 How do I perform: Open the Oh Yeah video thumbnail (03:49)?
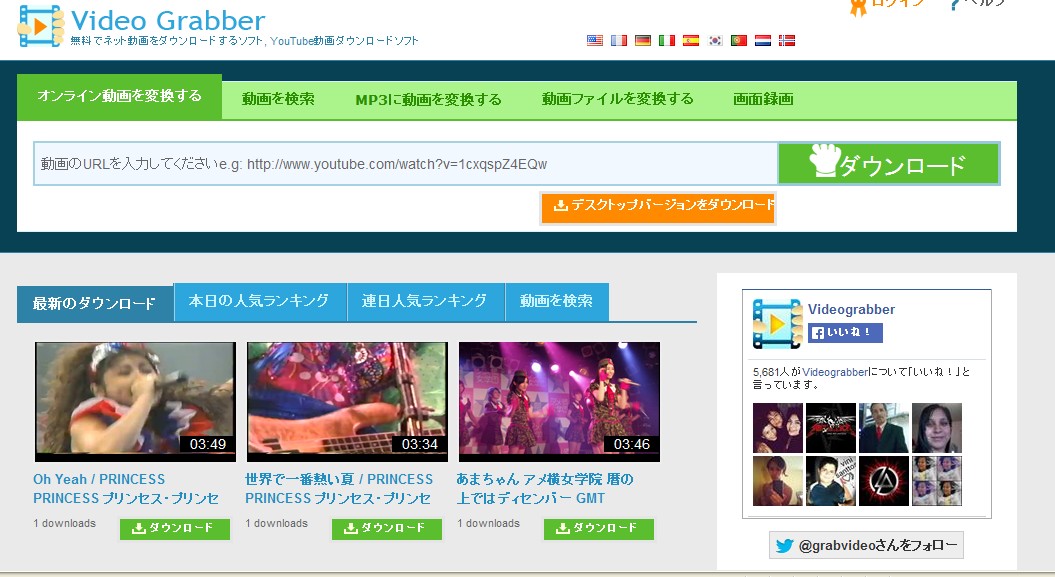click(x=135, y=401)
